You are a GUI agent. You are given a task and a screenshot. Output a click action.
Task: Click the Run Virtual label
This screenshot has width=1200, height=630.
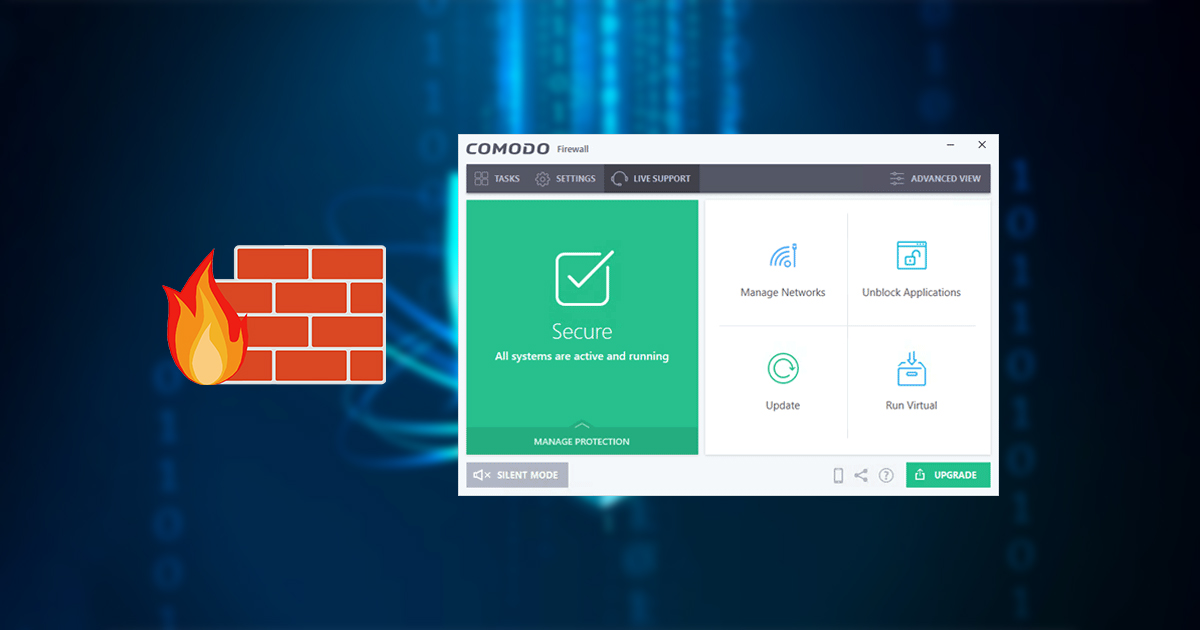(x=911, y=406)
